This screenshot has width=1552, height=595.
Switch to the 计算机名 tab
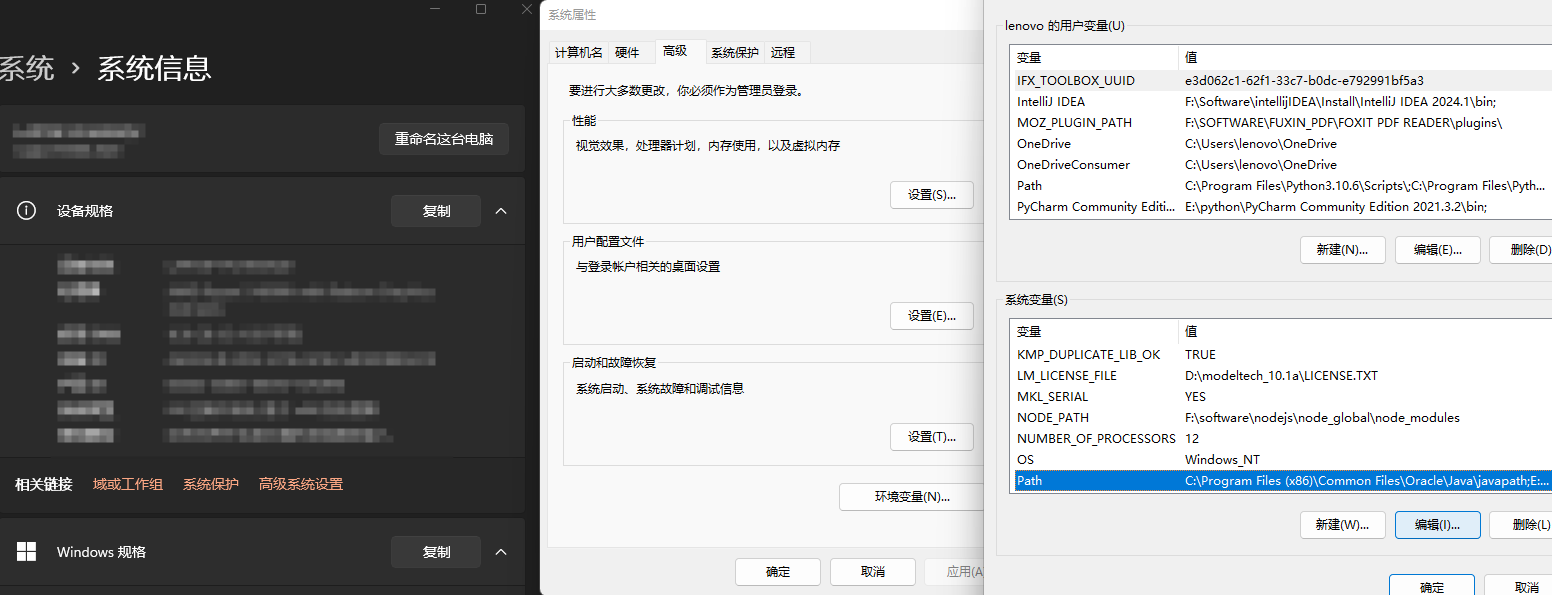(579, 53)
